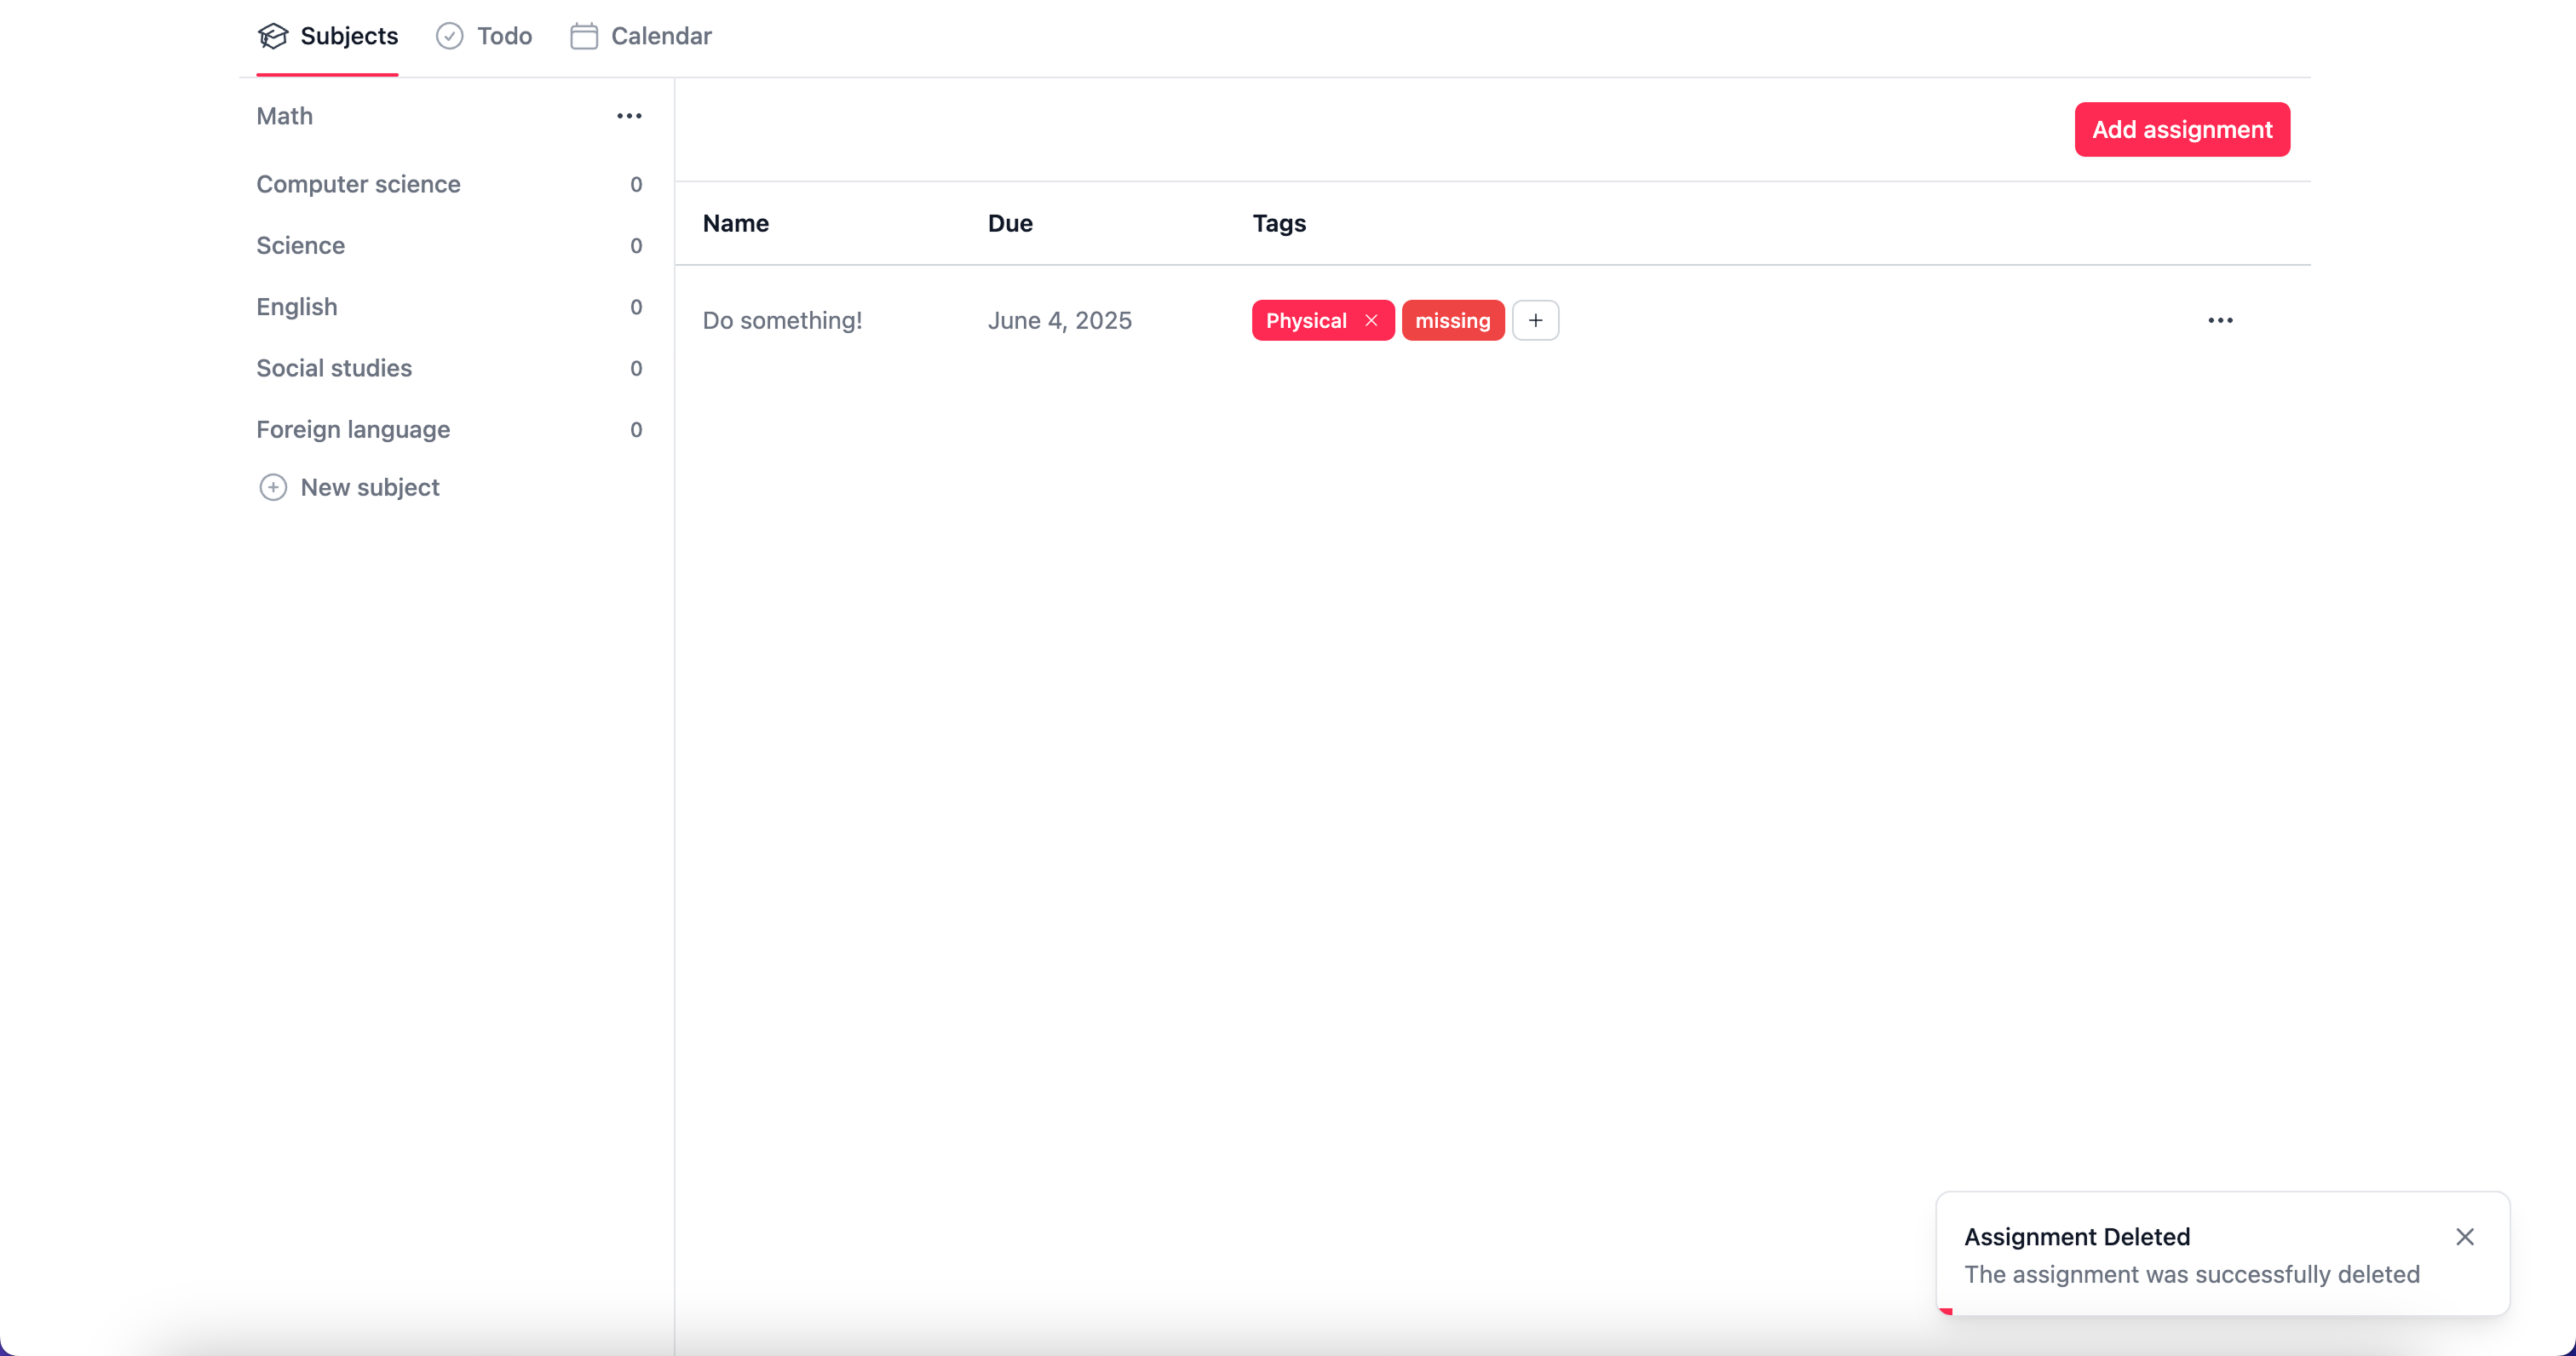Viewport: 2576px width, 1356px height.
Task: Select the Foreign language subject
Action: pyautogui.click(x=352, y=429)
